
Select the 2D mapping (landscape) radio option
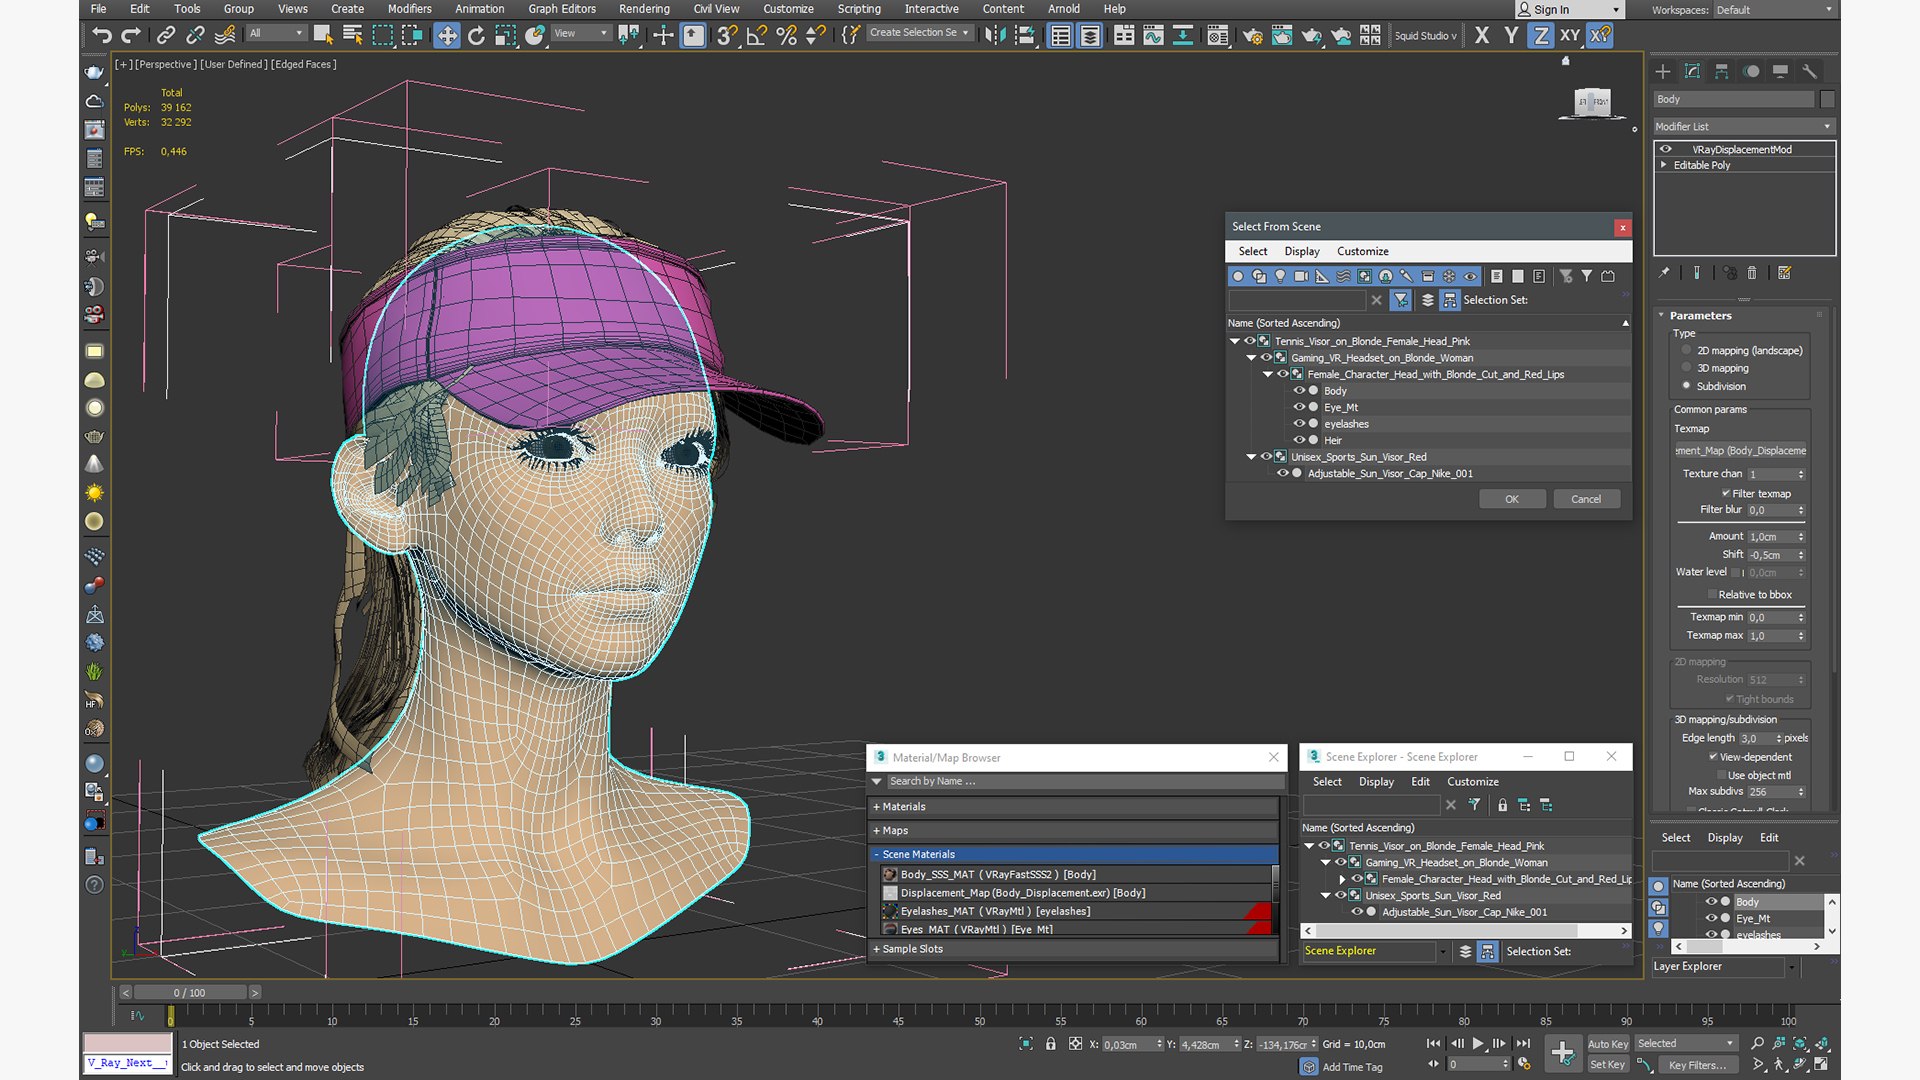click(1686, 350)
